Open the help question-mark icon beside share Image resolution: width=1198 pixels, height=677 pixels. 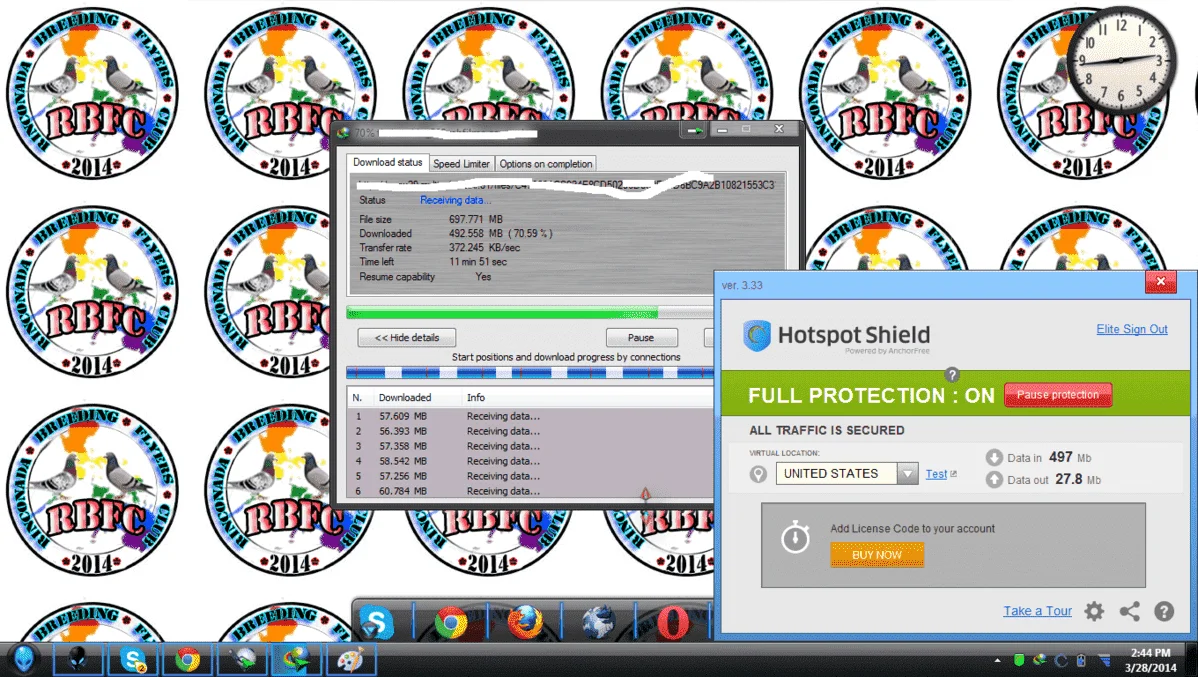pos(1164,611)
